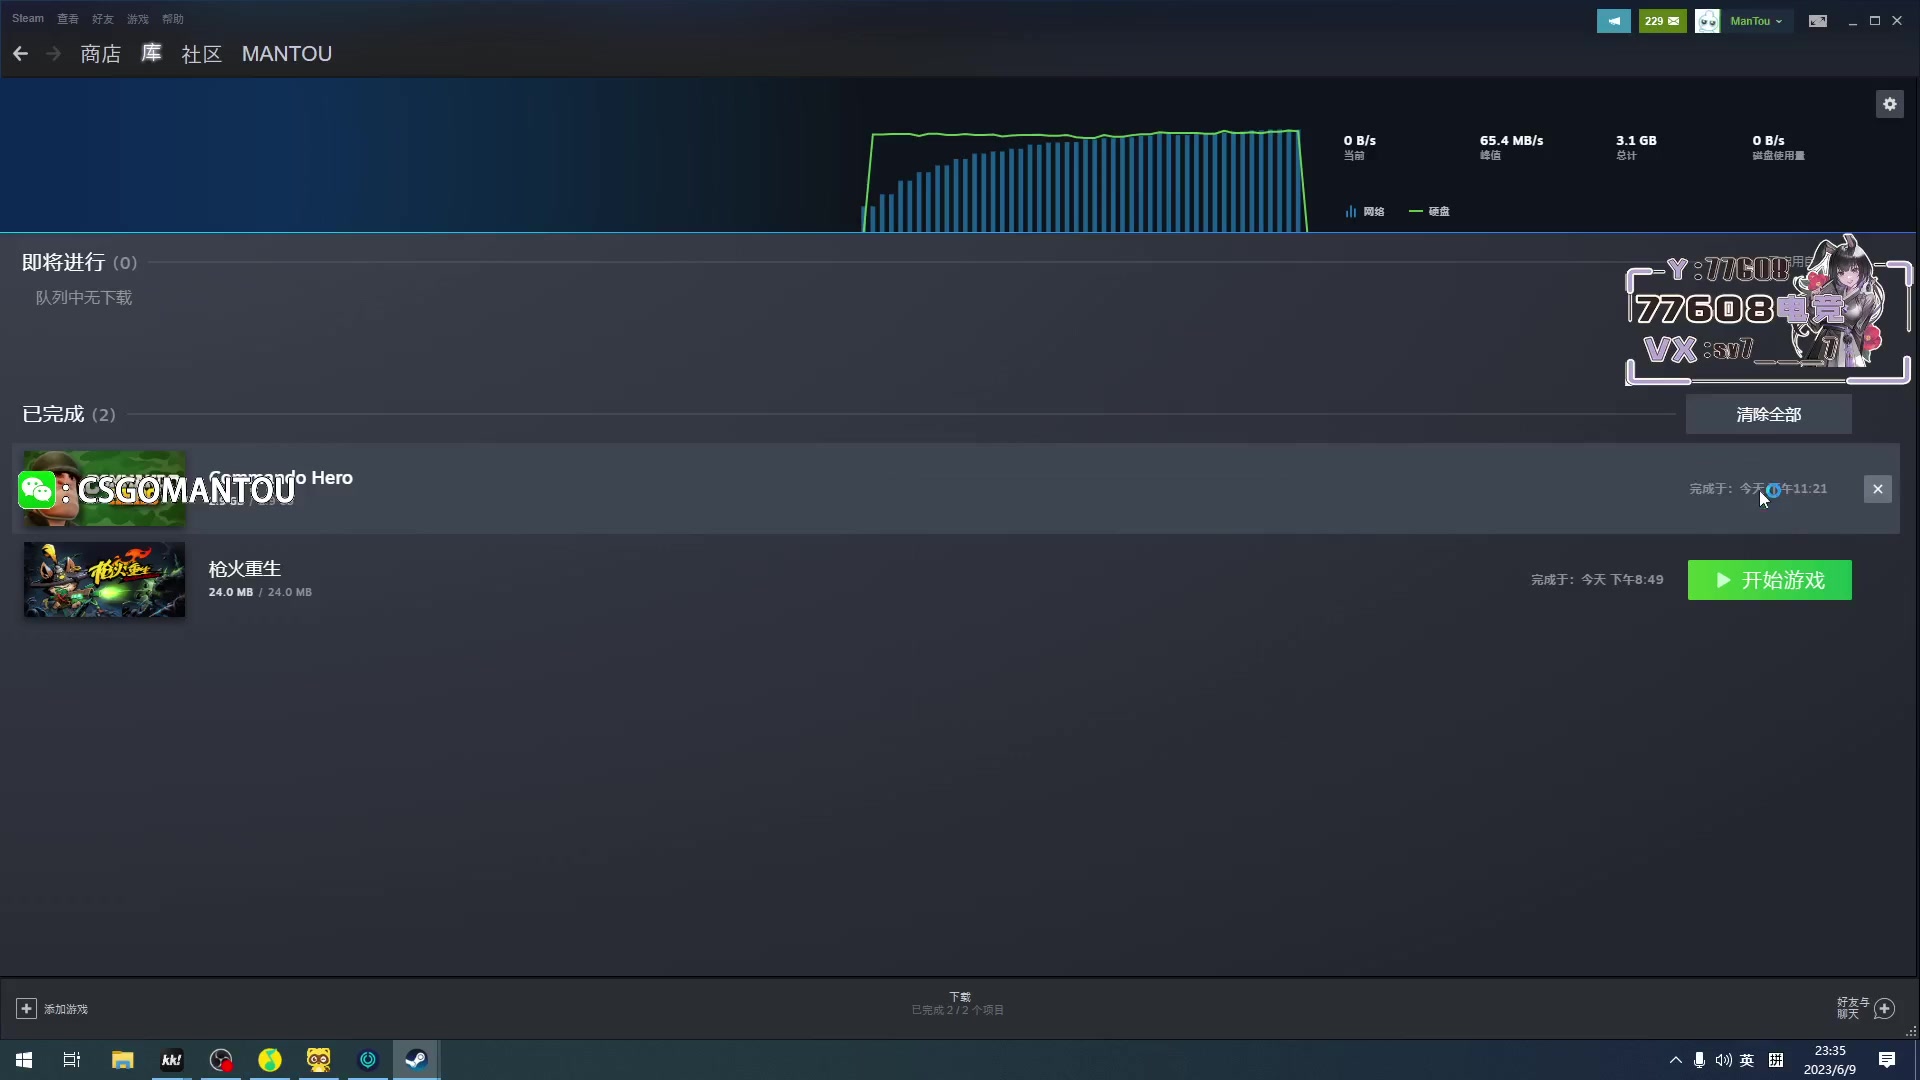Switch to Big Picture mode
Image resolution: width=1920 pixels, height=1080 pixels.
click(x=1818, y=21)
